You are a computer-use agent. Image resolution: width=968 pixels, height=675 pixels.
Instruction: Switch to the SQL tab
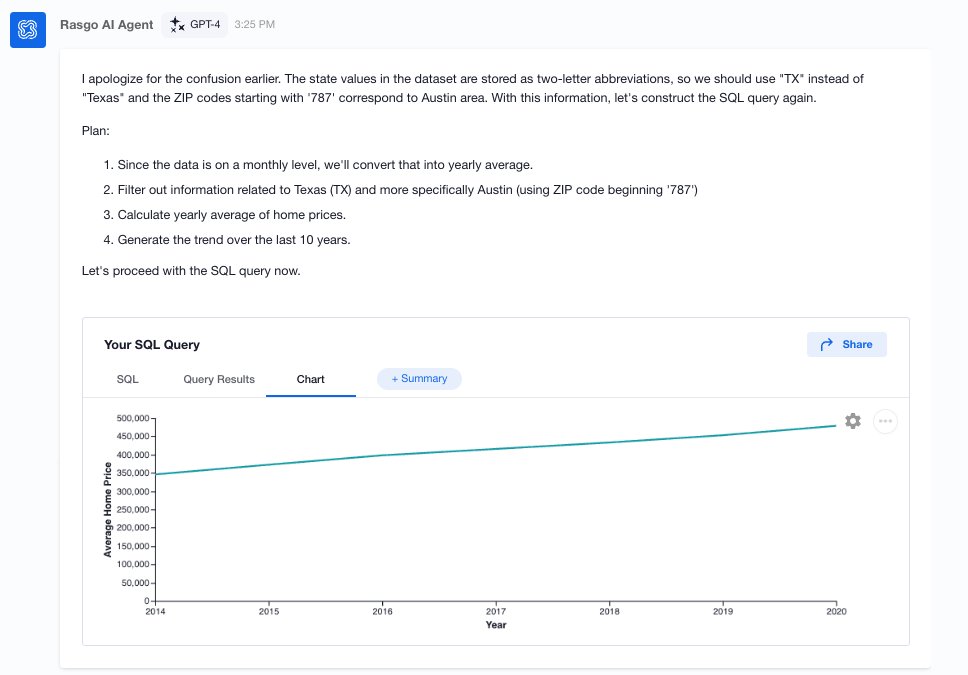(128, 379)
